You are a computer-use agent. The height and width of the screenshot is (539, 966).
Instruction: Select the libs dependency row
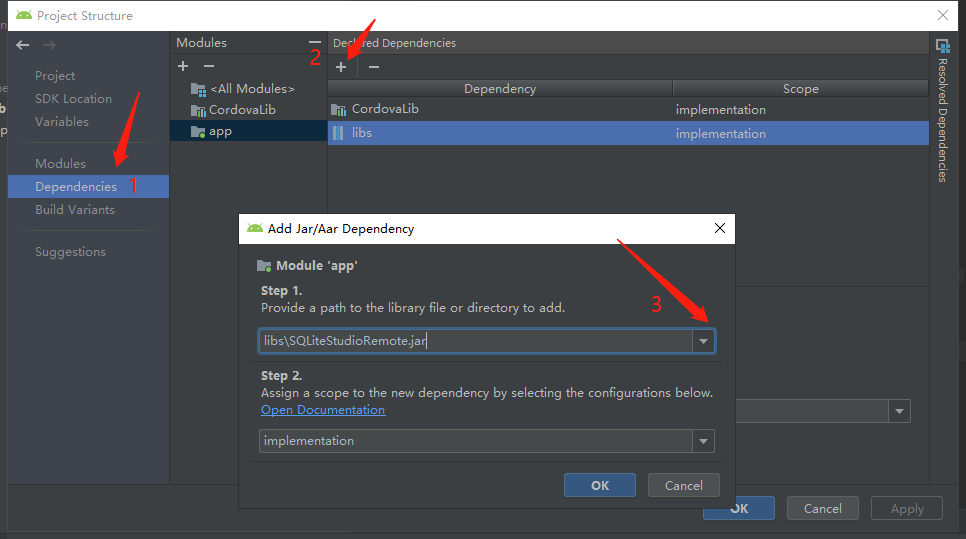coord(628,133)
